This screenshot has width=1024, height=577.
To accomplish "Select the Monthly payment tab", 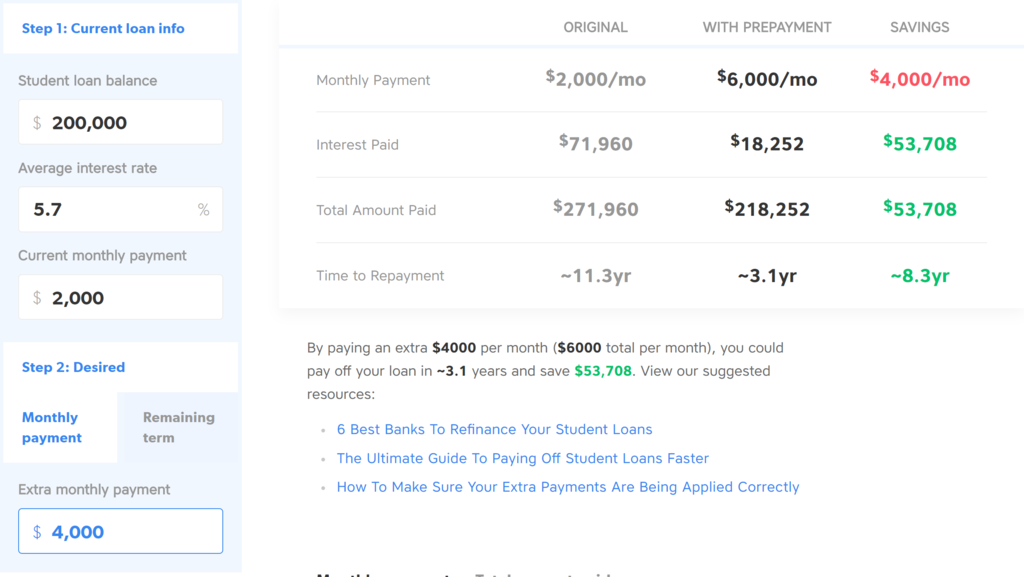I will point(60,428).
